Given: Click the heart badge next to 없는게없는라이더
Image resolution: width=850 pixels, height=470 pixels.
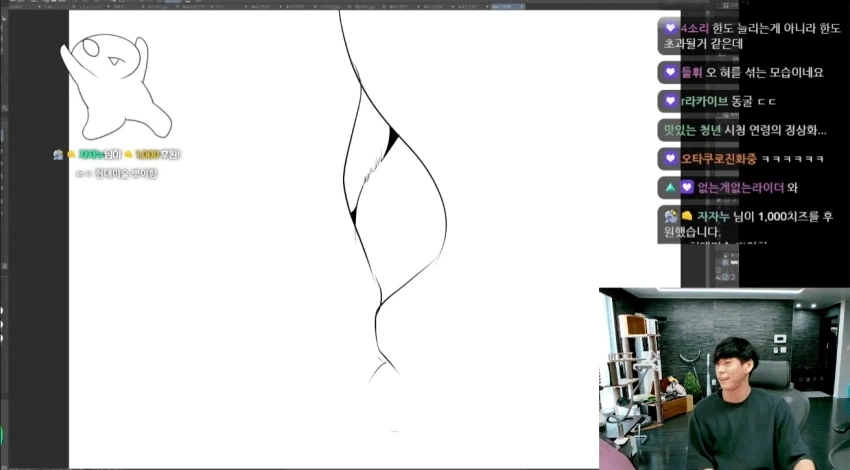Looking at the screenshot, I should coord(687,188).
